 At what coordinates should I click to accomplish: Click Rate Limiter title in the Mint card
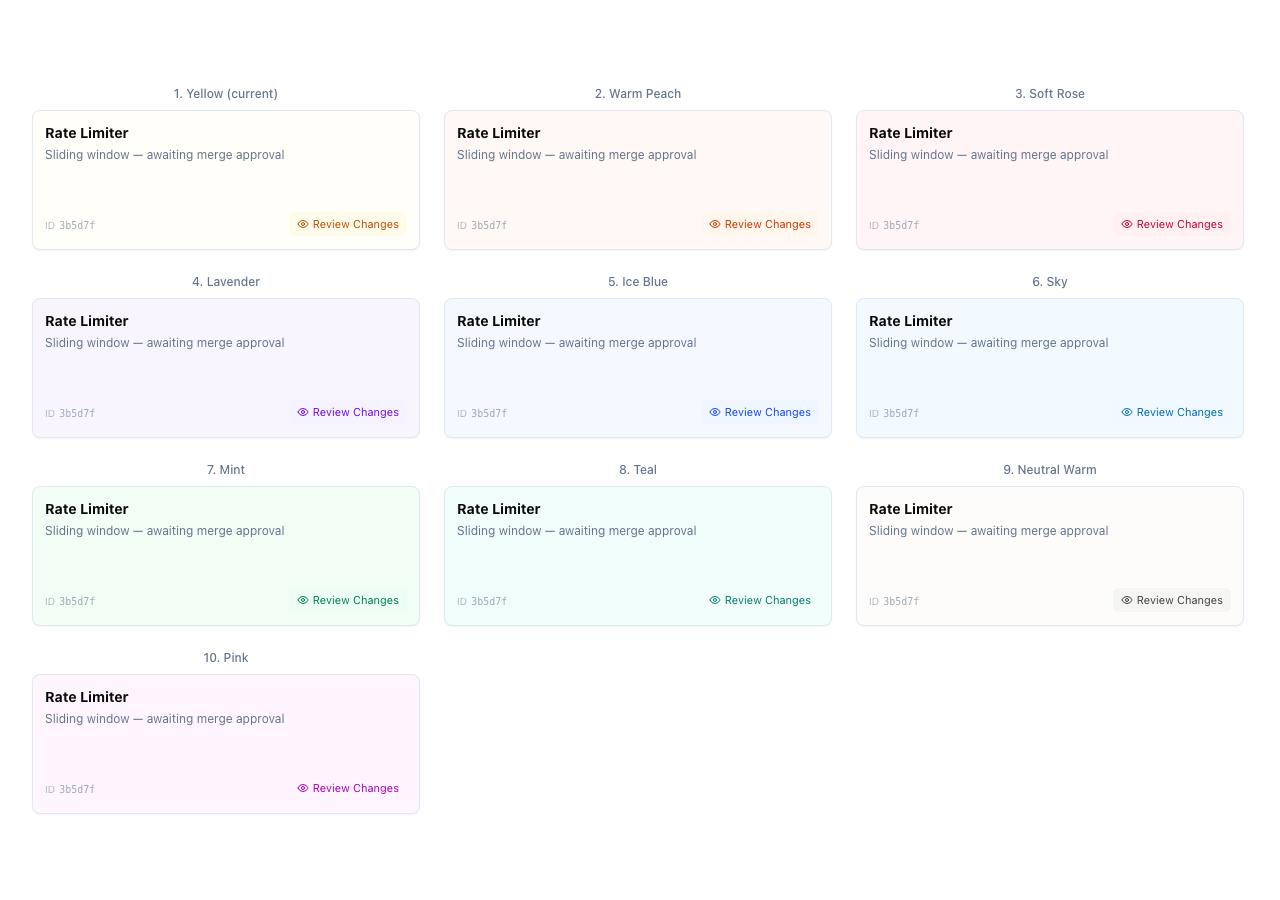click(87, 509)
